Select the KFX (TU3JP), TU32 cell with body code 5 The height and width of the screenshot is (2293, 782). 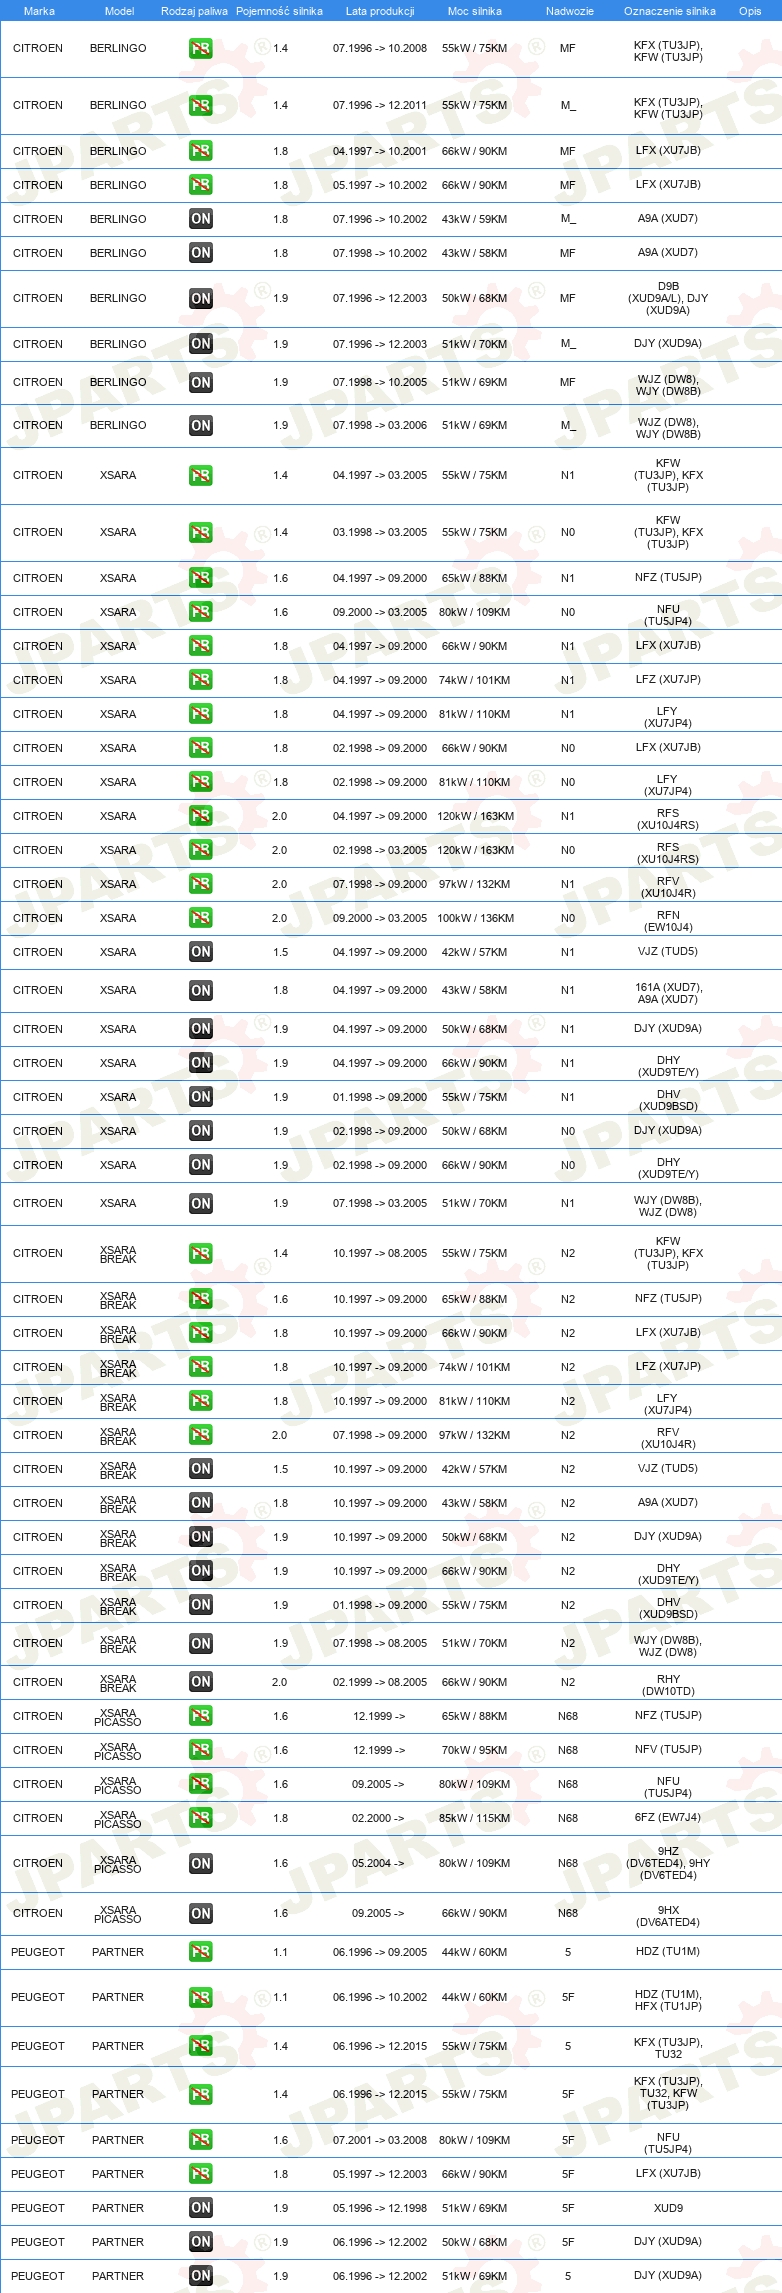pos(668,2048)
